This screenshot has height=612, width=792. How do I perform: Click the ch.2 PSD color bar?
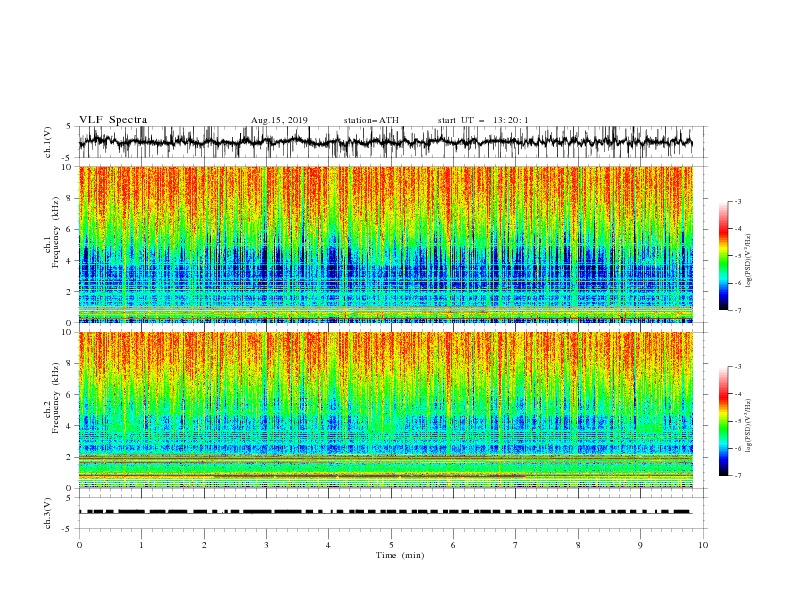click(724, 421)
